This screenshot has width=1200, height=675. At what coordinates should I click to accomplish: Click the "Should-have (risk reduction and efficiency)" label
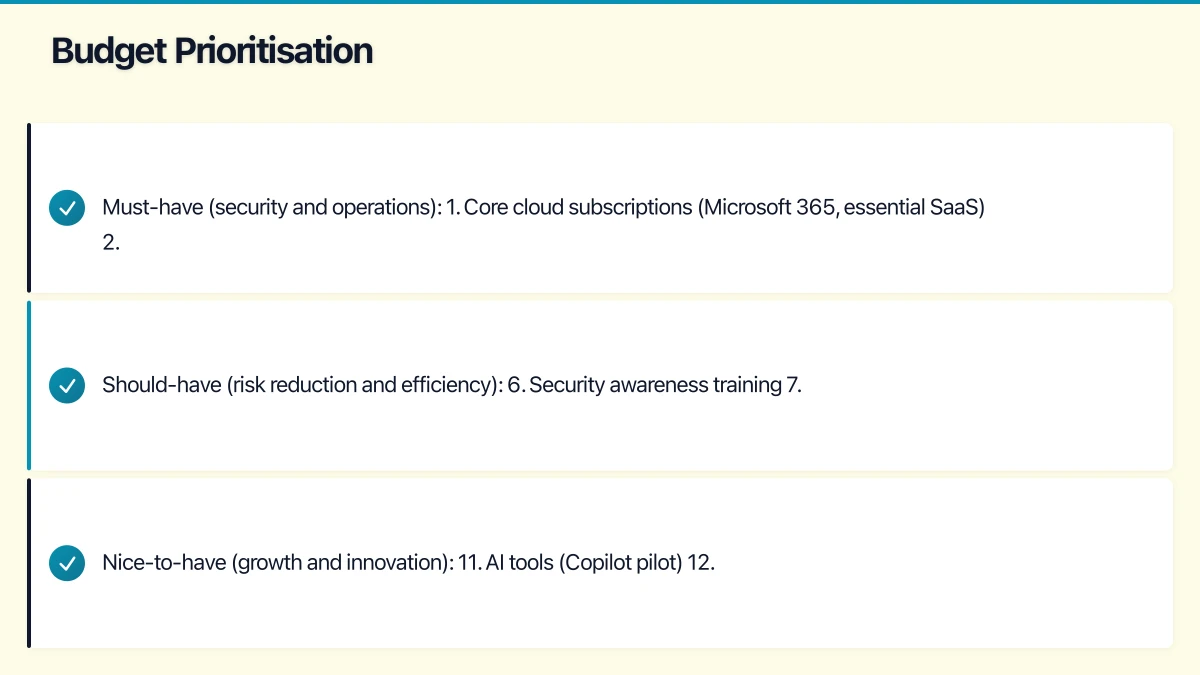pos(301,385)
